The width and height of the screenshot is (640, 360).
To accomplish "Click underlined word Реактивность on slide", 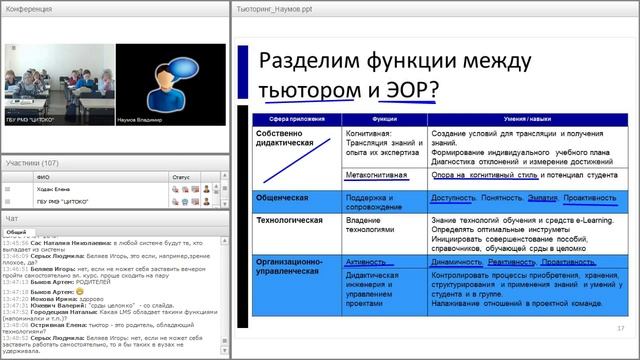I will [512, 262].
